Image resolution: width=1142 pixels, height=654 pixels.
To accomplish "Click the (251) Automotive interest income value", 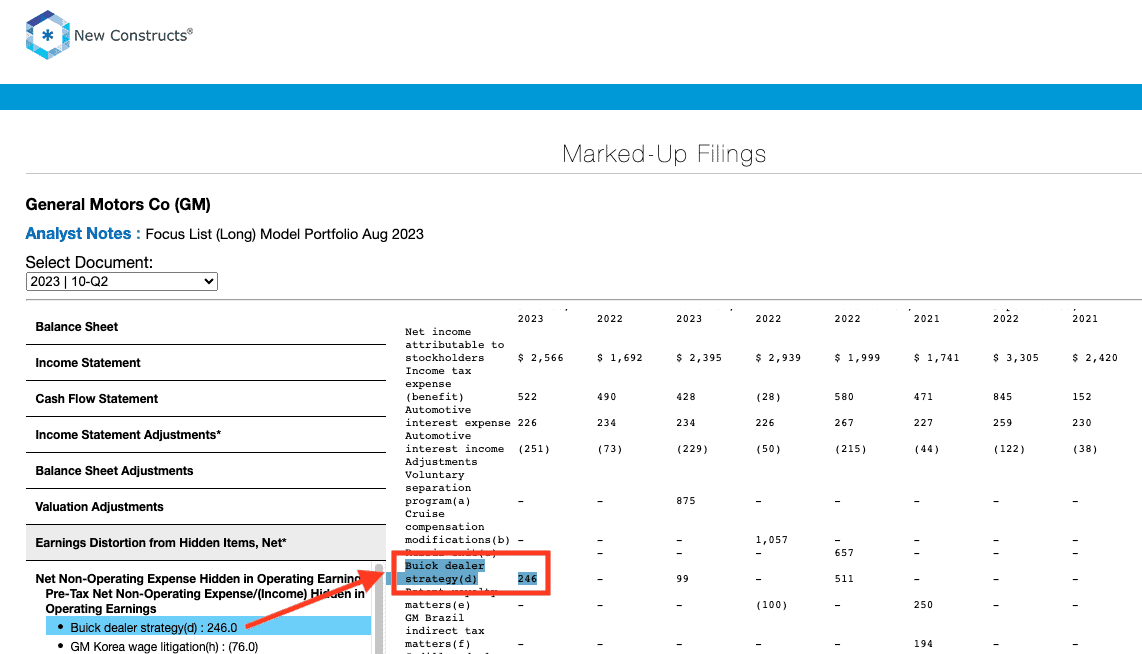I will click(x=534, y=449).
